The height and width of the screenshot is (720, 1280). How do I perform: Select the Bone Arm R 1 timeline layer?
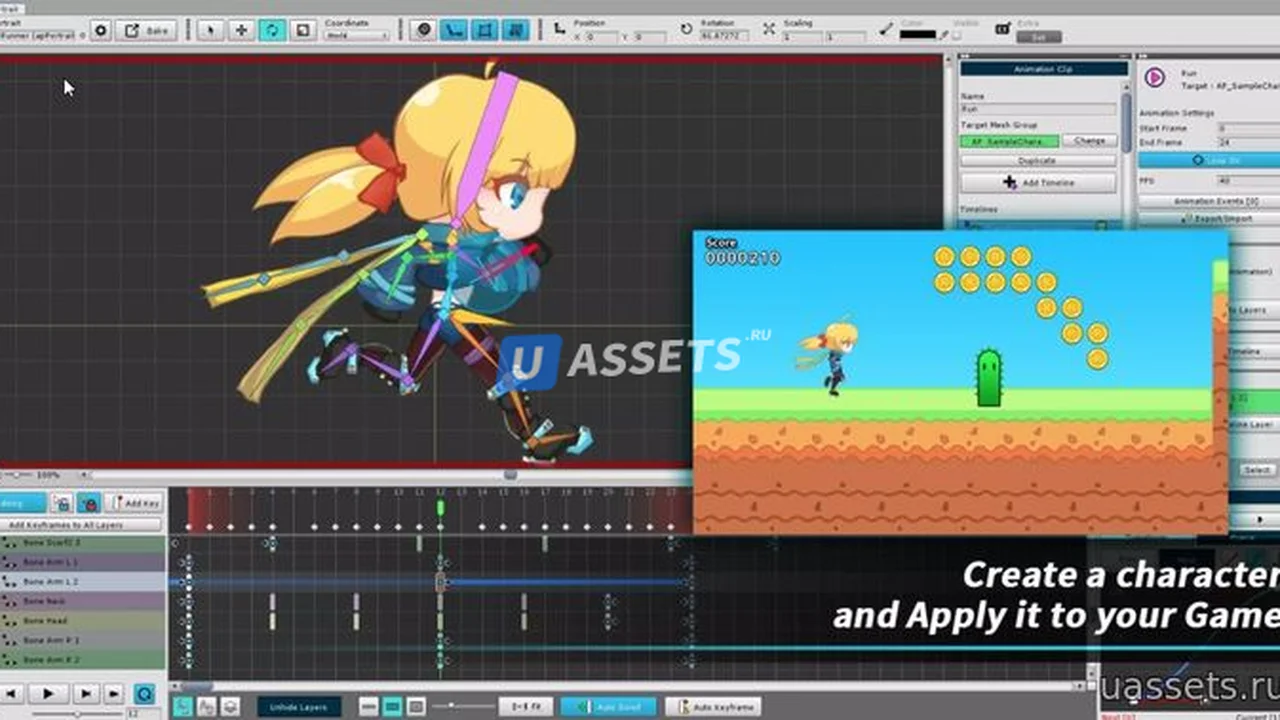[x=83, y=640]
